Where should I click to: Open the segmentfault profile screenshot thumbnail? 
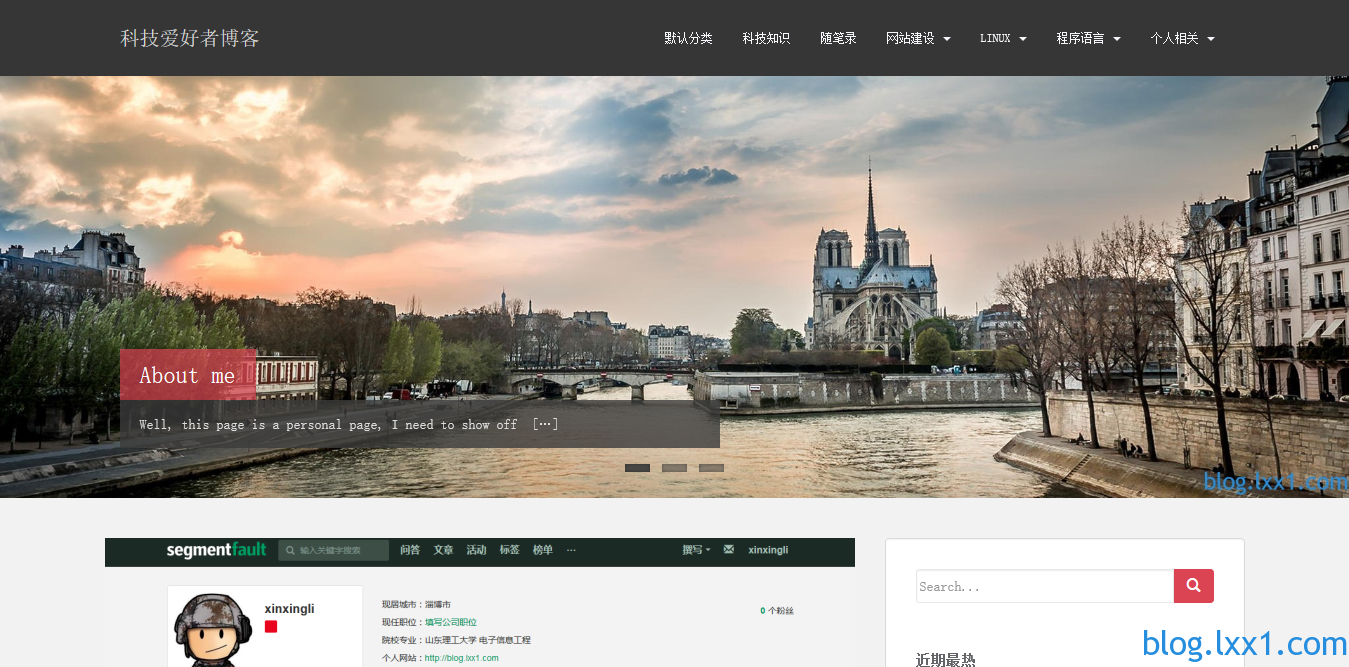(x=480, y=602)
